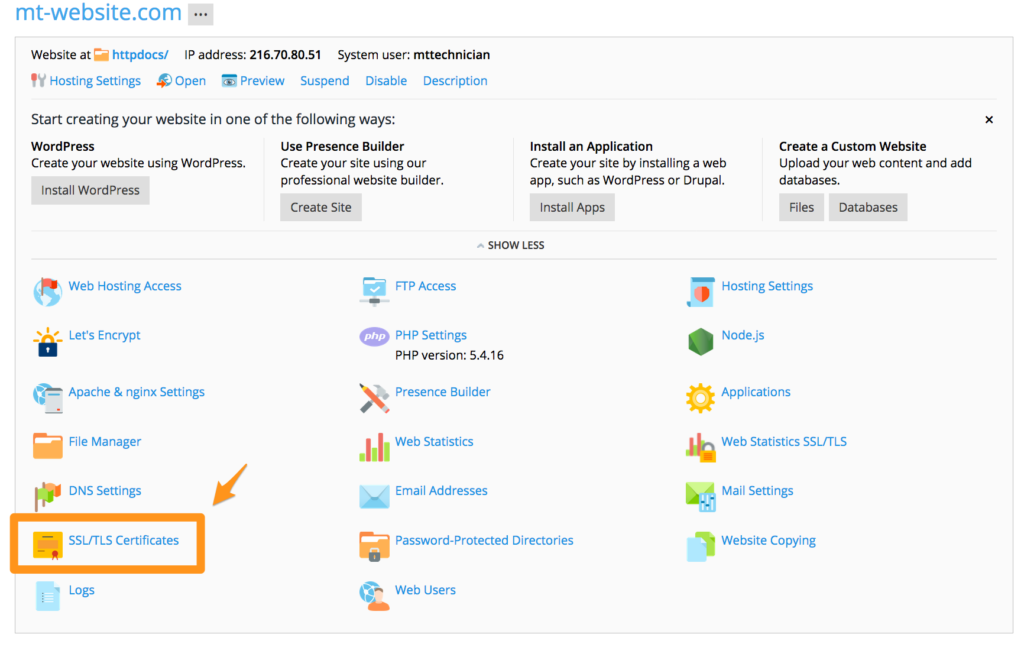The width and height of the screenshot is (1024, 647).
Task: Suspend the website
Action: pos(324,80)
